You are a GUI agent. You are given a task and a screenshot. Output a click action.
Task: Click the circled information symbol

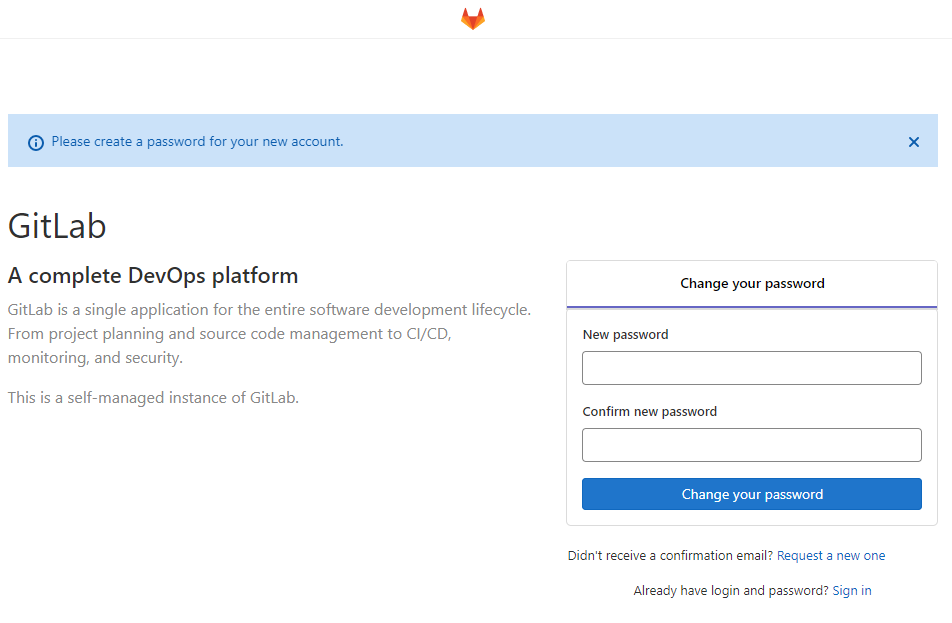36,142
